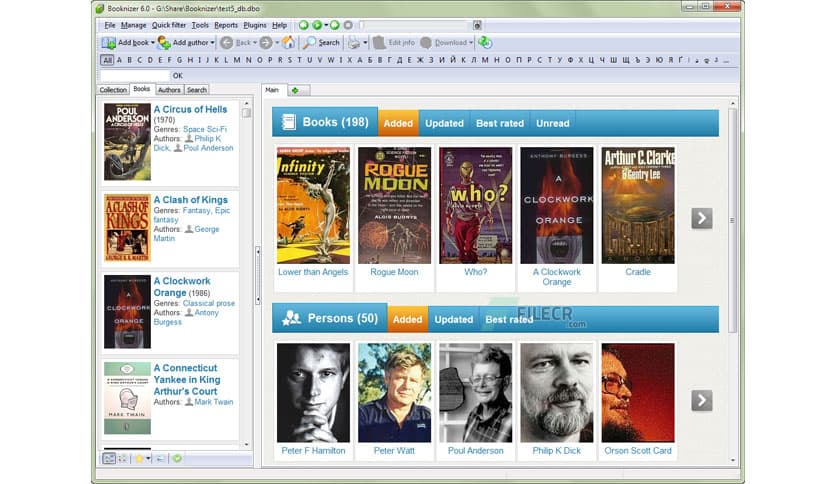Image resolution: width=836 pixels, height=484 pixels.
Task: Click the green next circle icon
Action: (335, 25)
